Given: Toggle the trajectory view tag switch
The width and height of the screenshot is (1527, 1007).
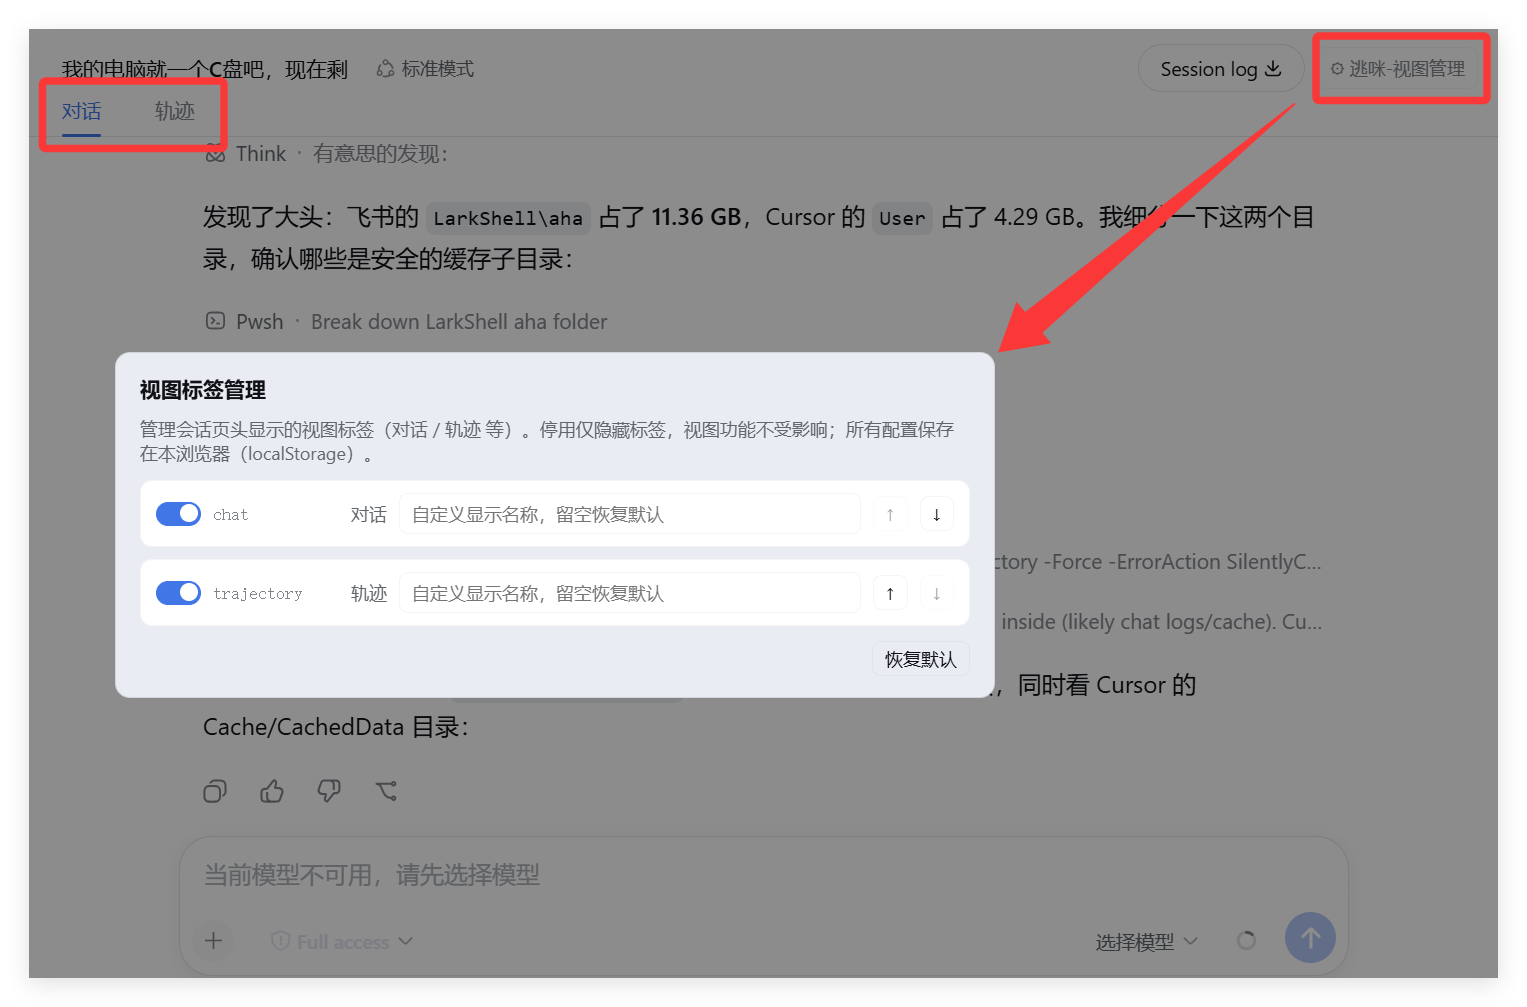Looking at the screenshot, I should (178, 593).
